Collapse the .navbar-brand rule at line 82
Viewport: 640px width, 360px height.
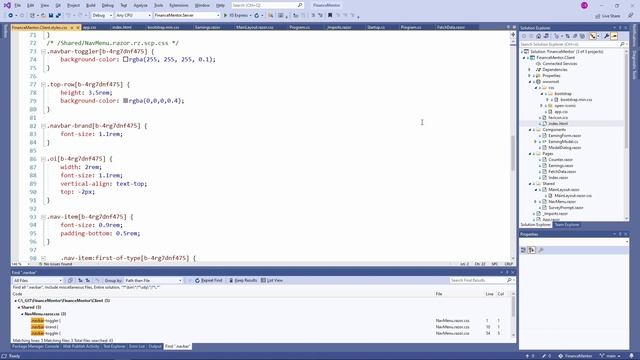point(43,126)
